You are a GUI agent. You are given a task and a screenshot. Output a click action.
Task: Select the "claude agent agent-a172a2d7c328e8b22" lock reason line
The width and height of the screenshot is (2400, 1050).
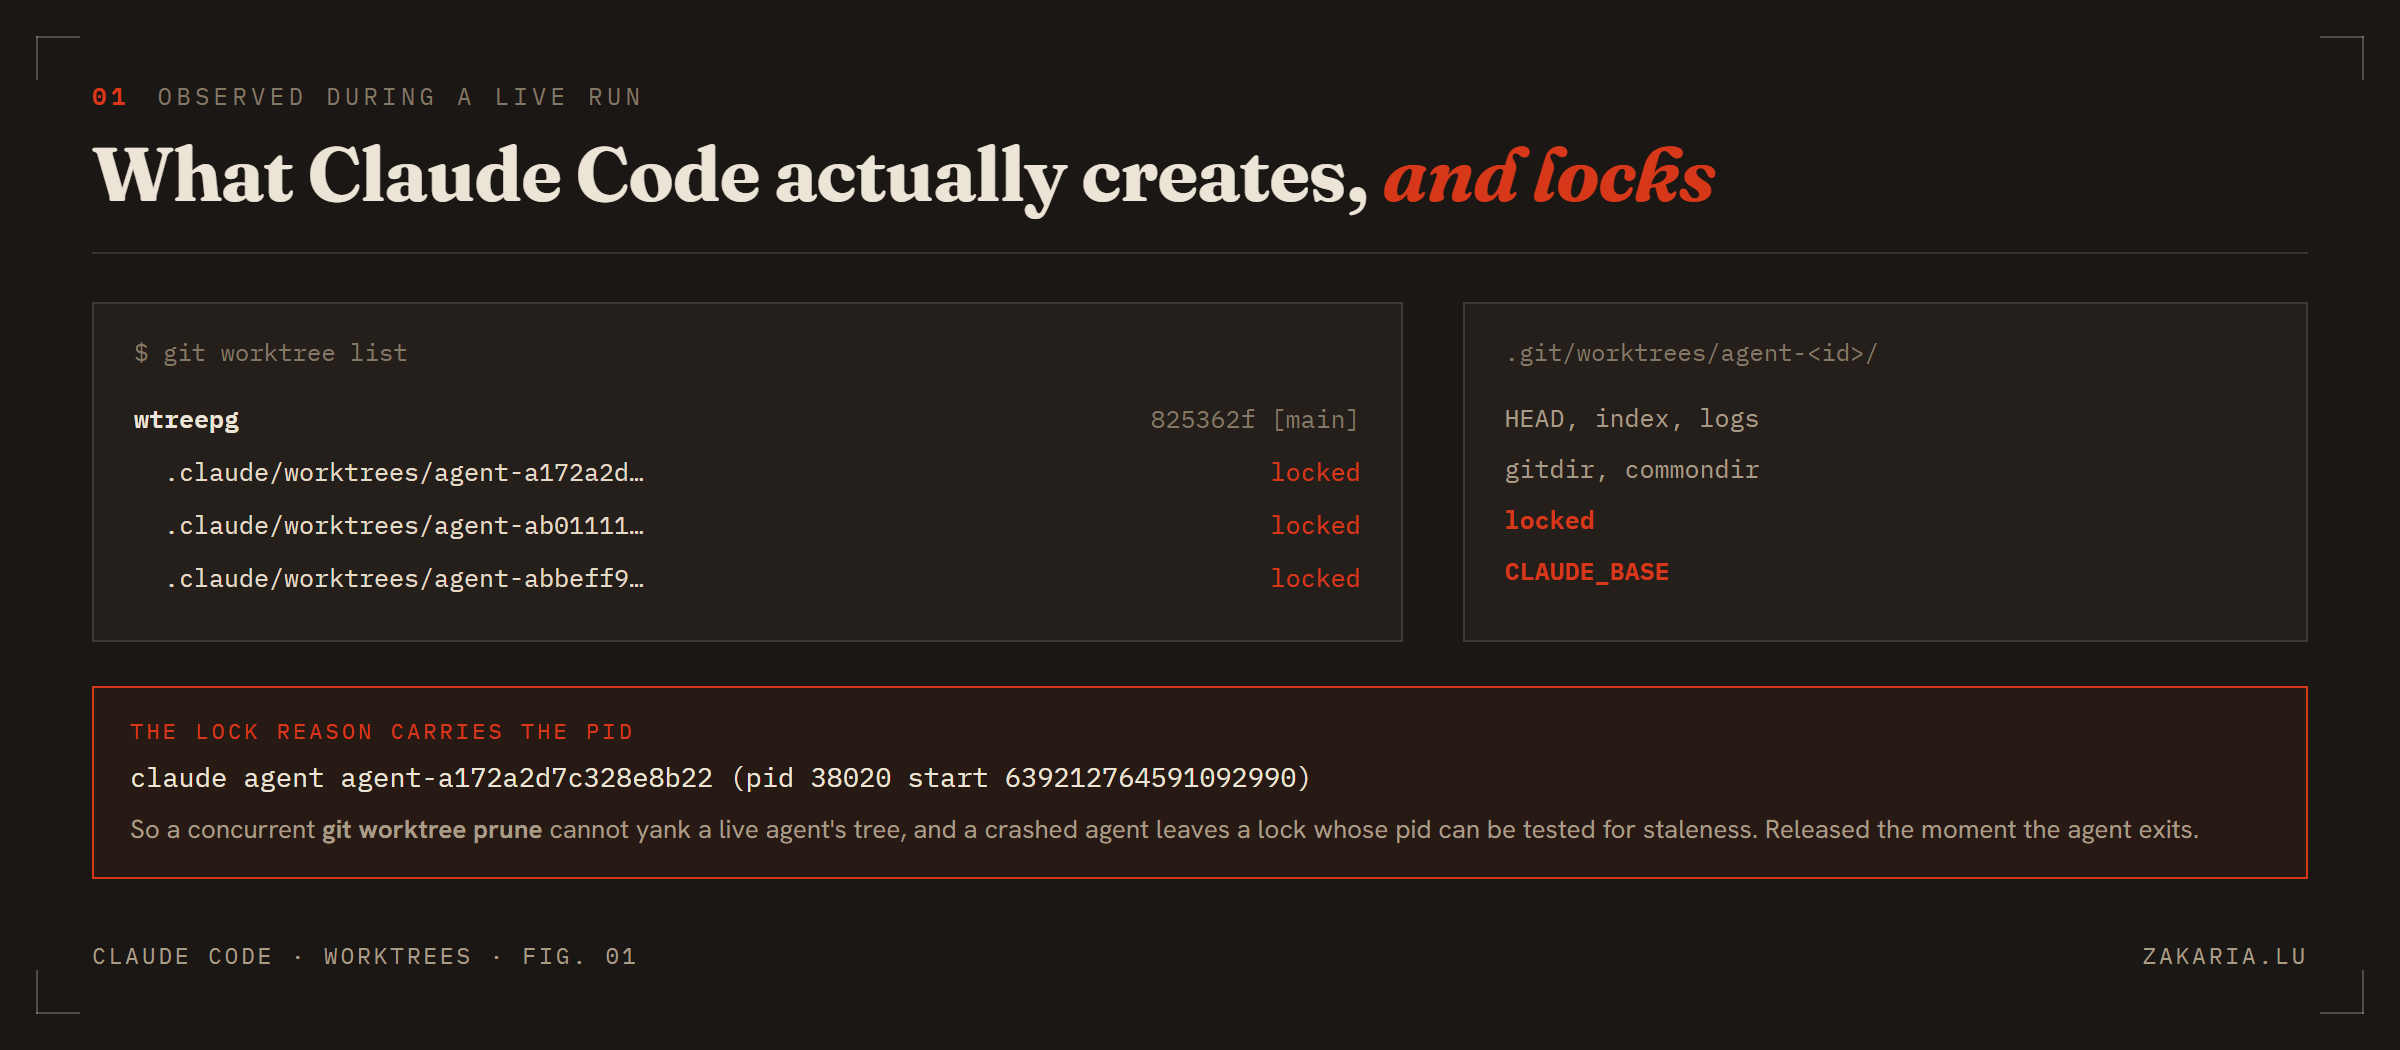(720, 778)
